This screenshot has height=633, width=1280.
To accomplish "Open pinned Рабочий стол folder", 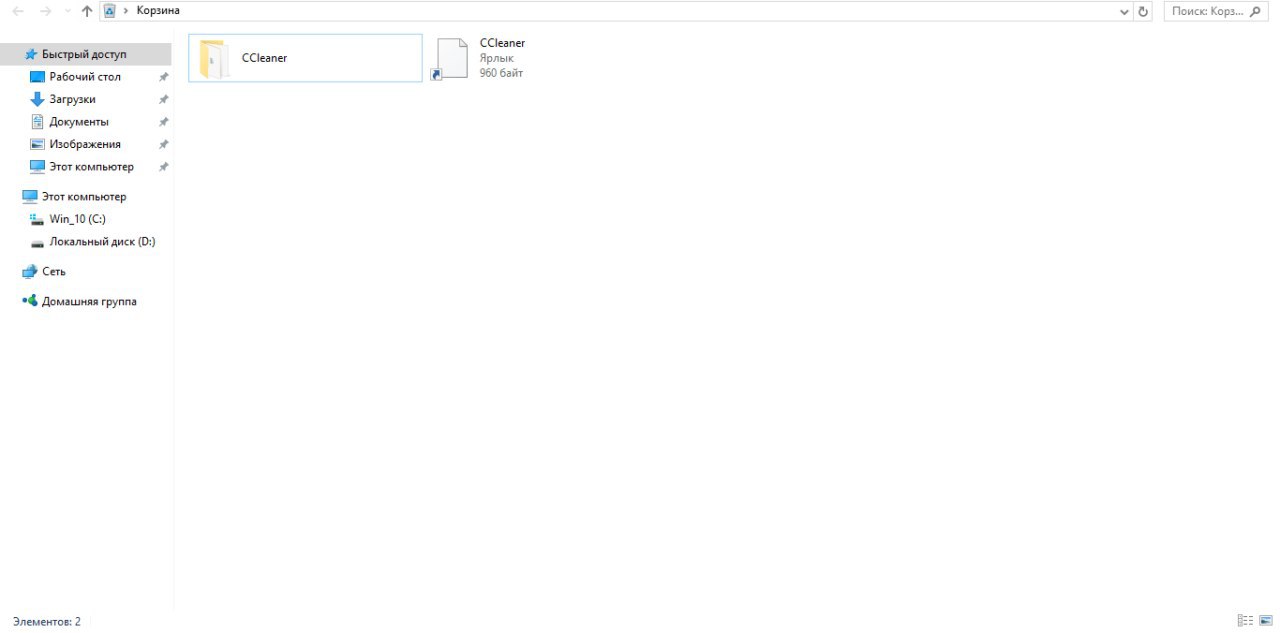I will click(x=86, y=77).
